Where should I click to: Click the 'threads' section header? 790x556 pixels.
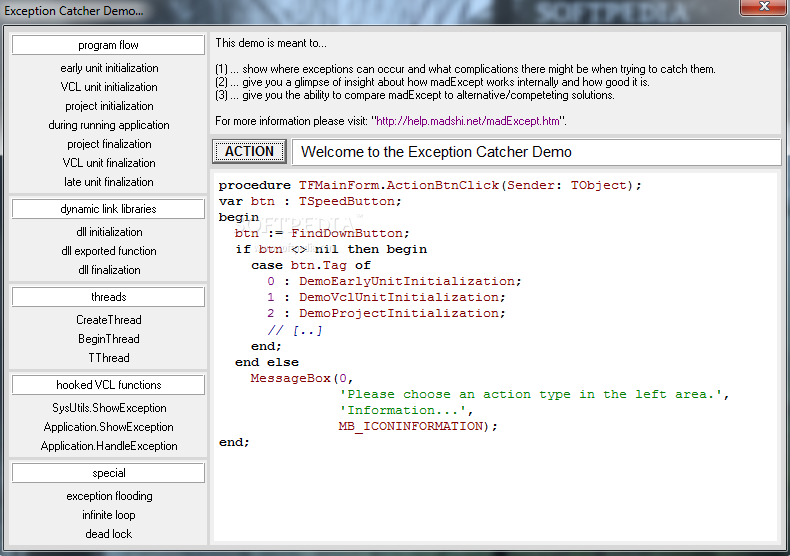(x=108, y=297)
